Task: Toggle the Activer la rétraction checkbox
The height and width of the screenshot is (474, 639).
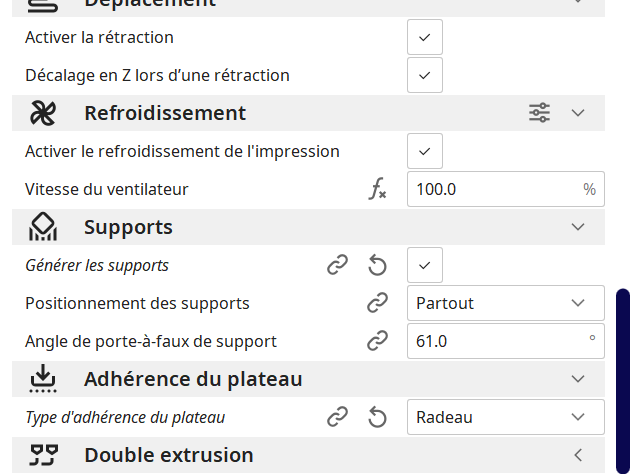Action: tap(425, 37)
